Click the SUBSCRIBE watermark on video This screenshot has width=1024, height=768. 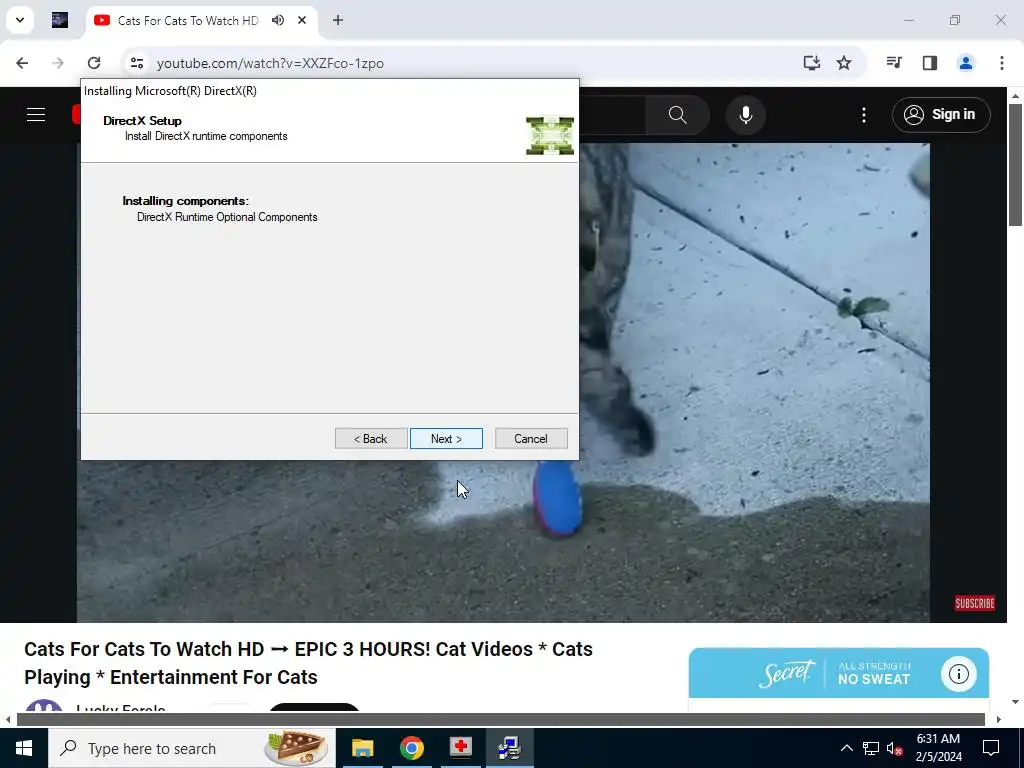click(974, 603)
